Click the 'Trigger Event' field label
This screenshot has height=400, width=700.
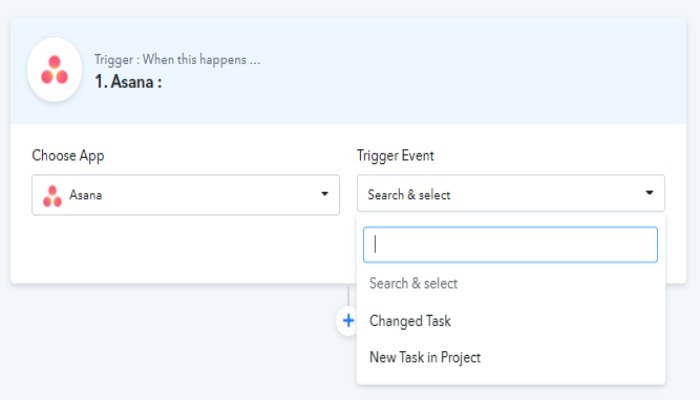click(395, 155)
